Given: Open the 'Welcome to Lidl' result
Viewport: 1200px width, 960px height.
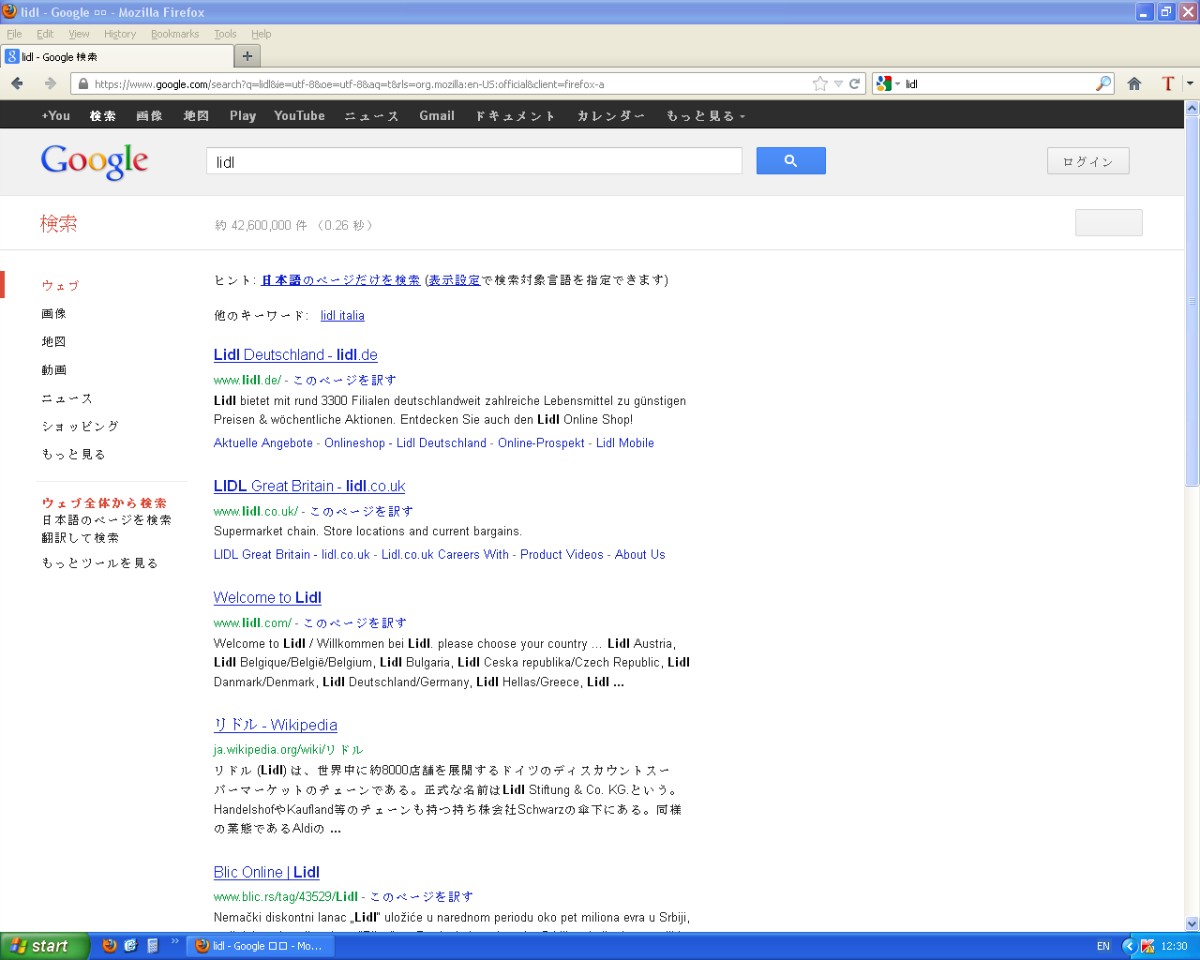Looking at the screenshot, I should (267, 598).
